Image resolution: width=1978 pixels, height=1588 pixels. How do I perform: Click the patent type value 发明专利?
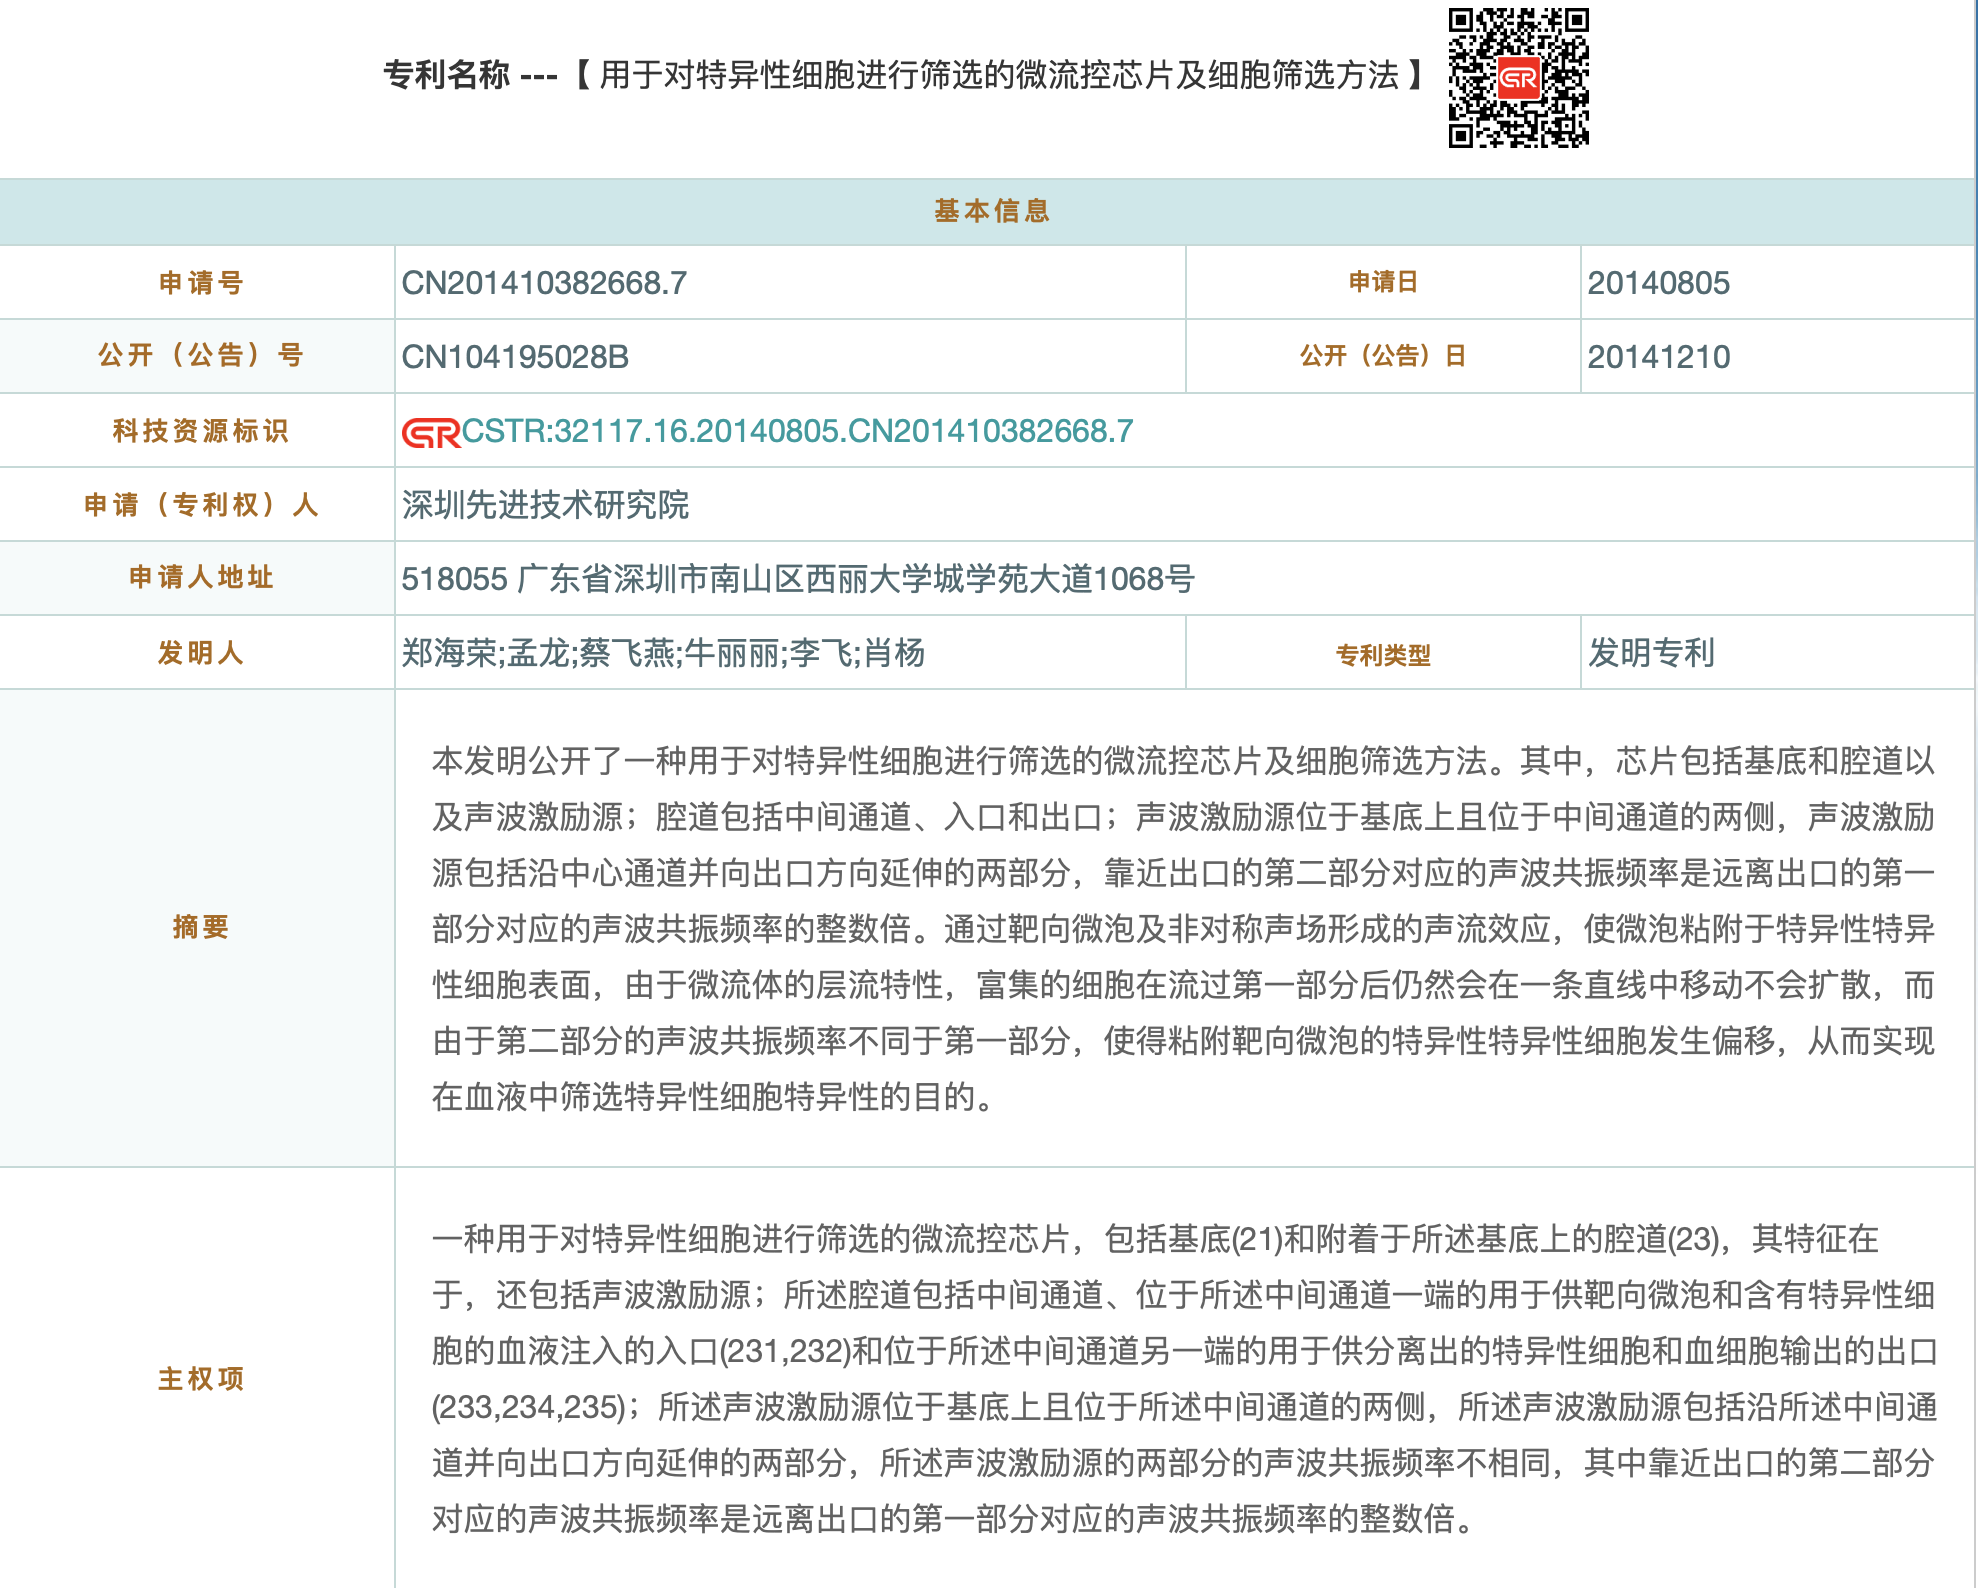(1651, 653)
